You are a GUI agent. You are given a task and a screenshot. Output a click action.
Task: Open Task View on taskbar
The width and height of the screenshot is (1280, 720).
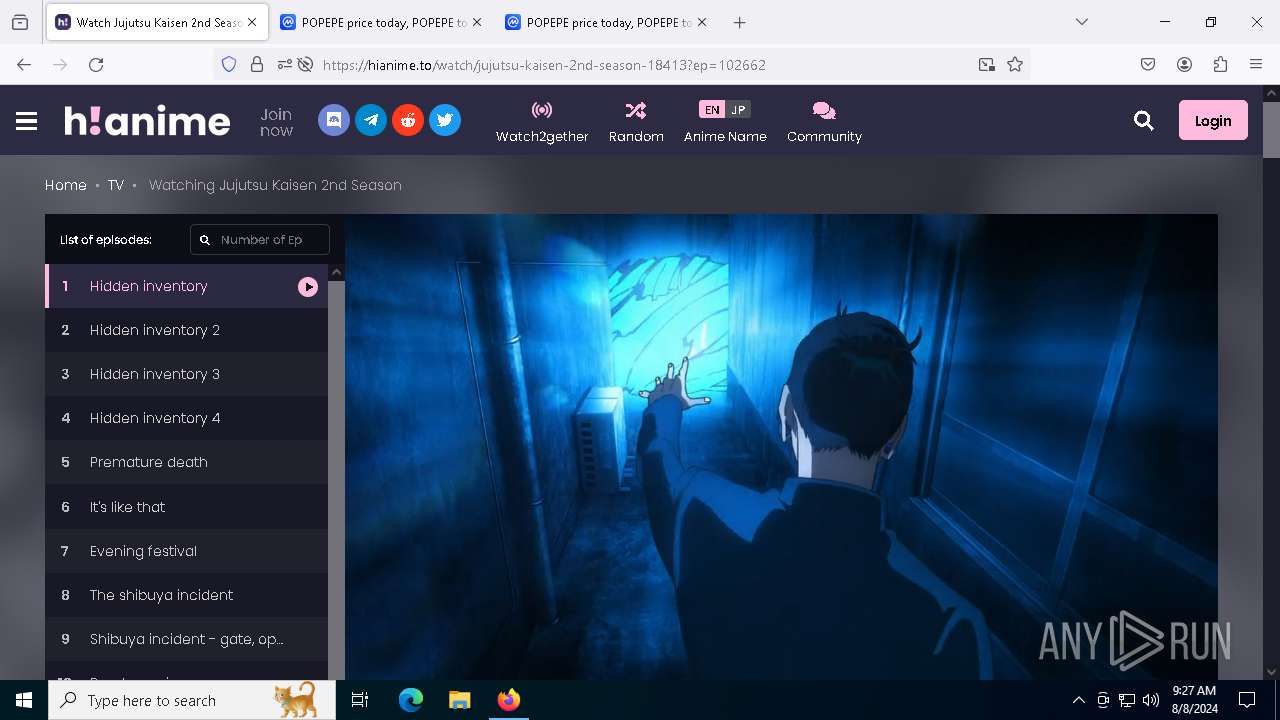(x=360, y=700)
